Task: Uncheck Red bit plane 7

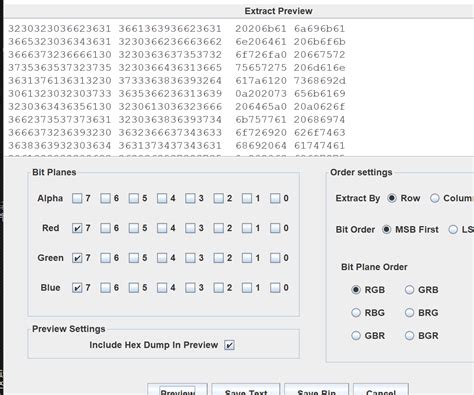Action: coord(77,228)
